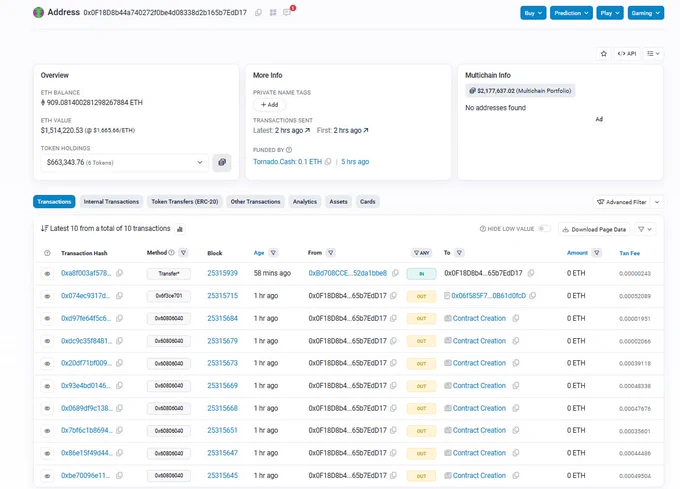Open the QR code icon beside address
Image resolution: width=680 pixels, height=489 pixels.
(x=273, y=13)
